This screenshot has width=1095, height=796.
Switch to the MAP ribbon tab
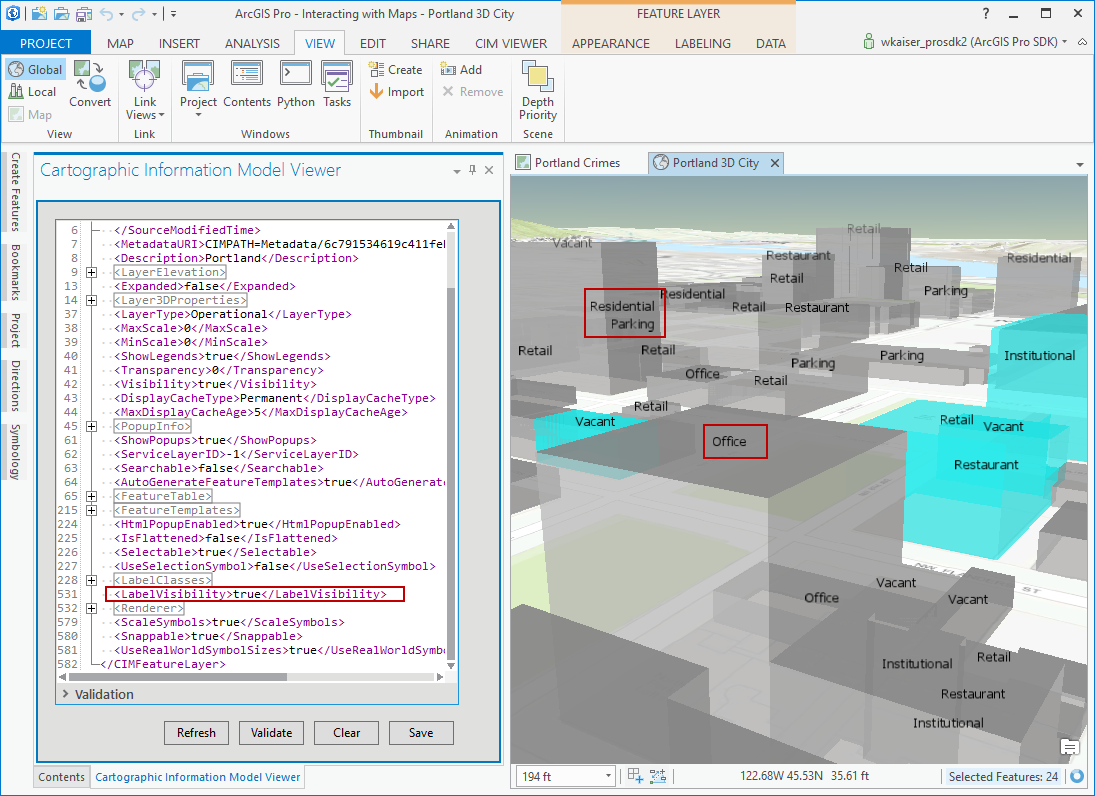(x=120, y=43)
